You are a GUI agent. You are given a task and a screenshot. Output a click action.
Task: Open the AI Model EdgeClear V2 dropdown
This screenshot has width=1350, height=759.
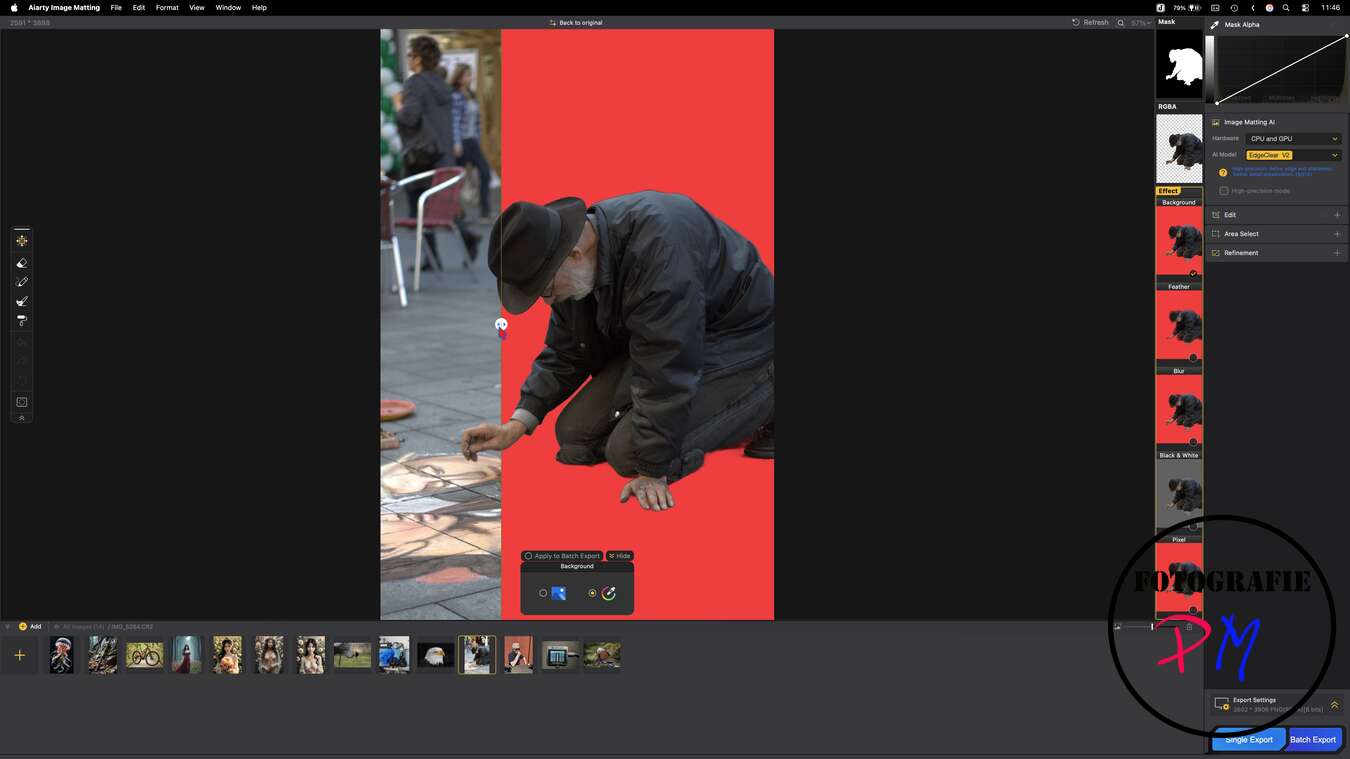tap(1293, 155)
